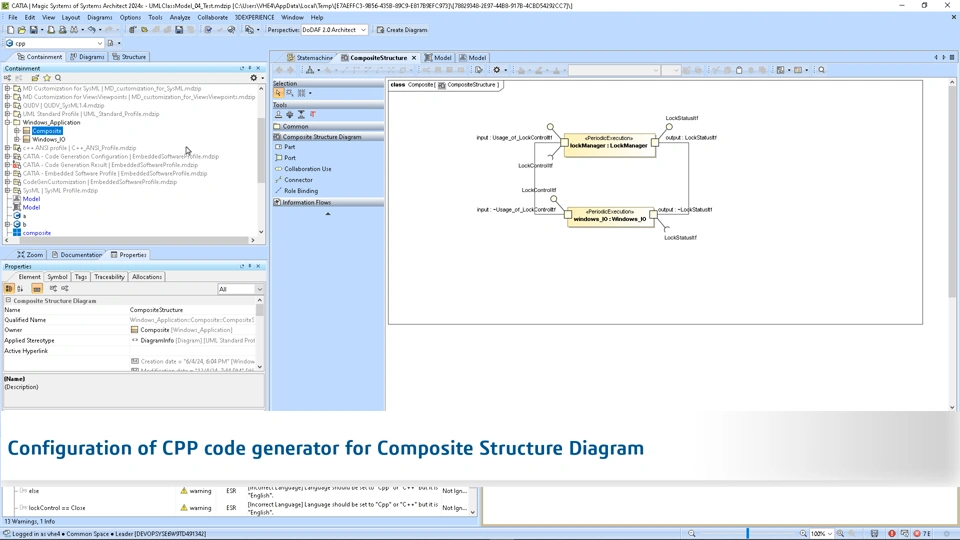Click the yellow open-in-tree icon in Containment toolbar
The width and height of the screenshot is (960, 540).
pos(35,78)
